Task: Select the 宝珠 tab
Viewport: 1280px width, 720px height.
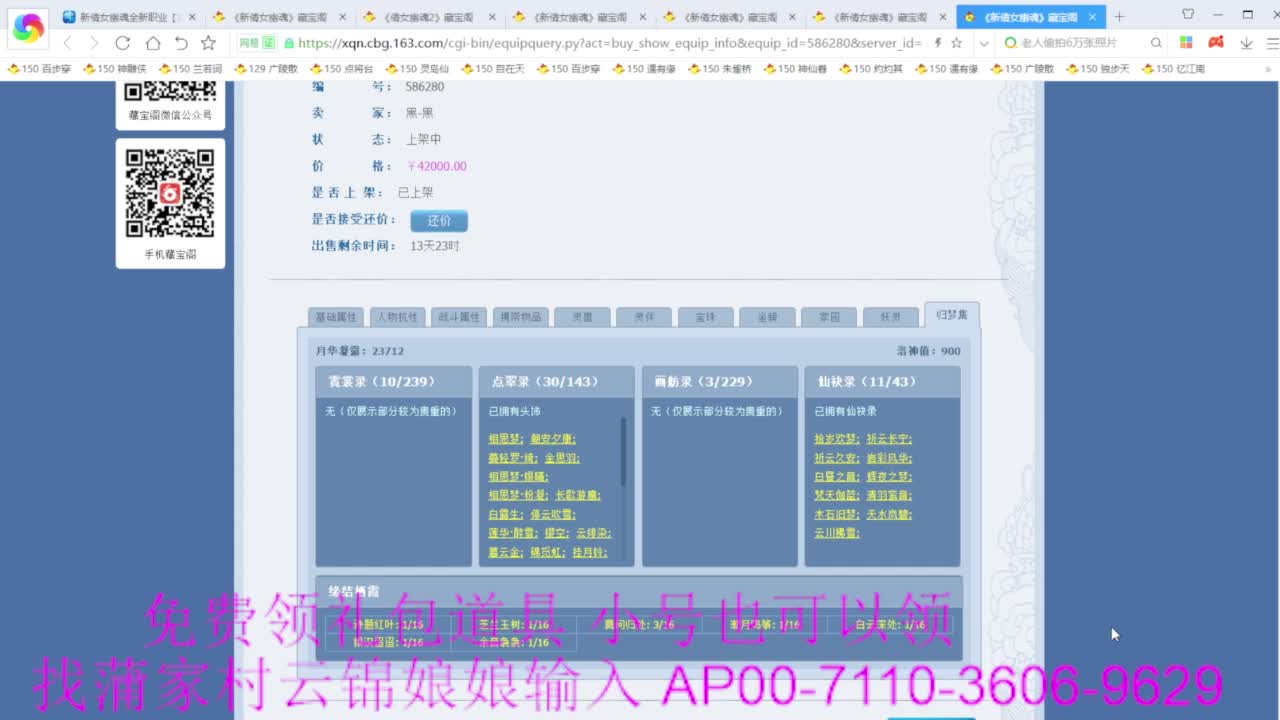Action: (706, 316)
